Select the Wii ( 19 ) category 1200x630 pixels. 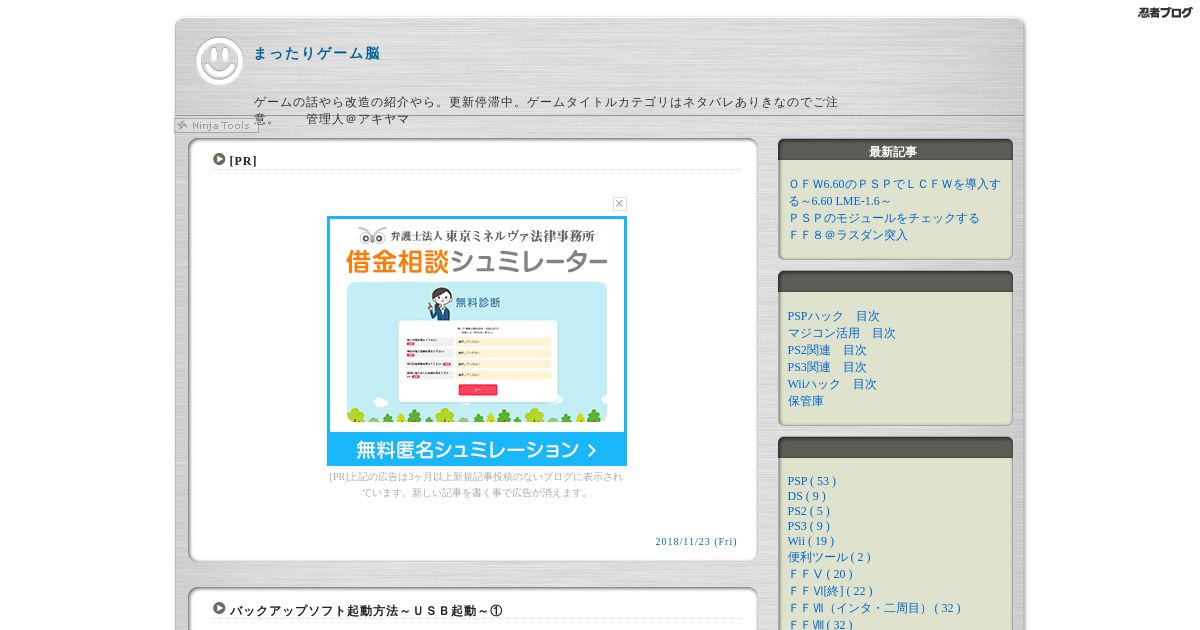pos(811,541)
